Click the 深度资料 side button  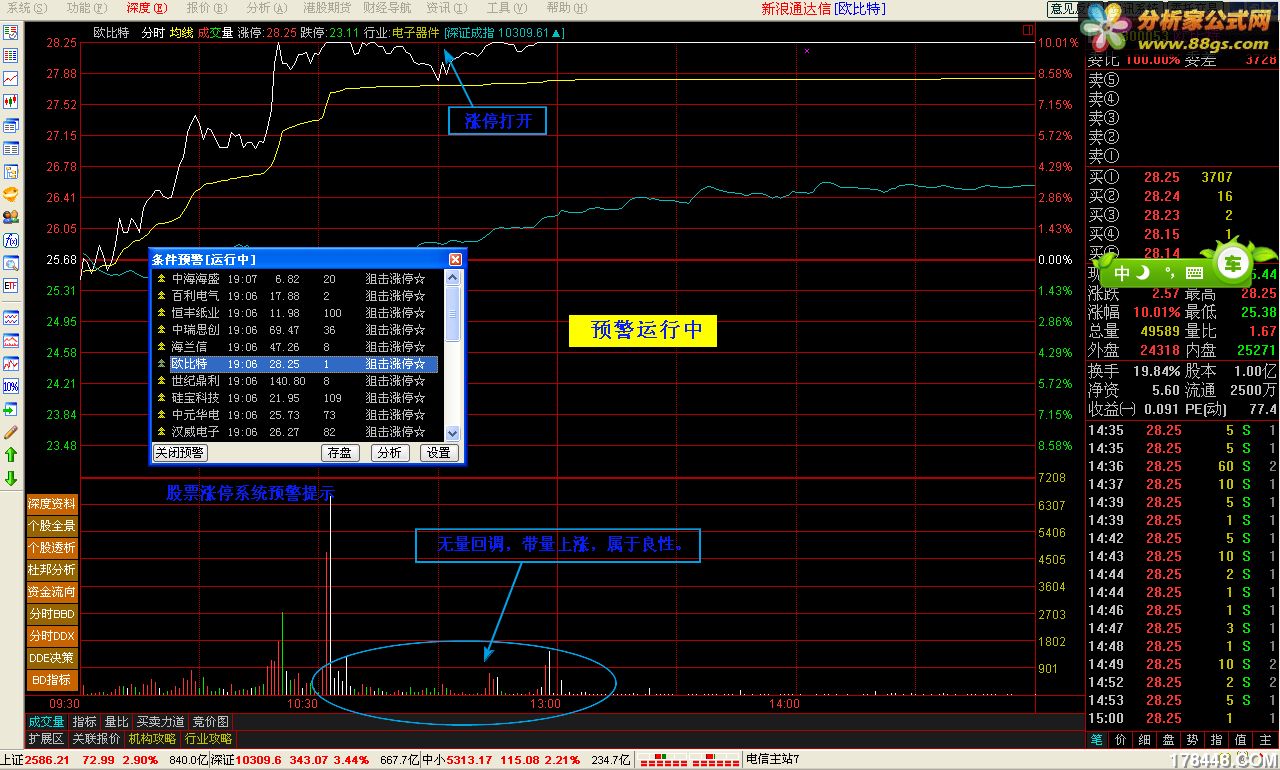(52, 504)
